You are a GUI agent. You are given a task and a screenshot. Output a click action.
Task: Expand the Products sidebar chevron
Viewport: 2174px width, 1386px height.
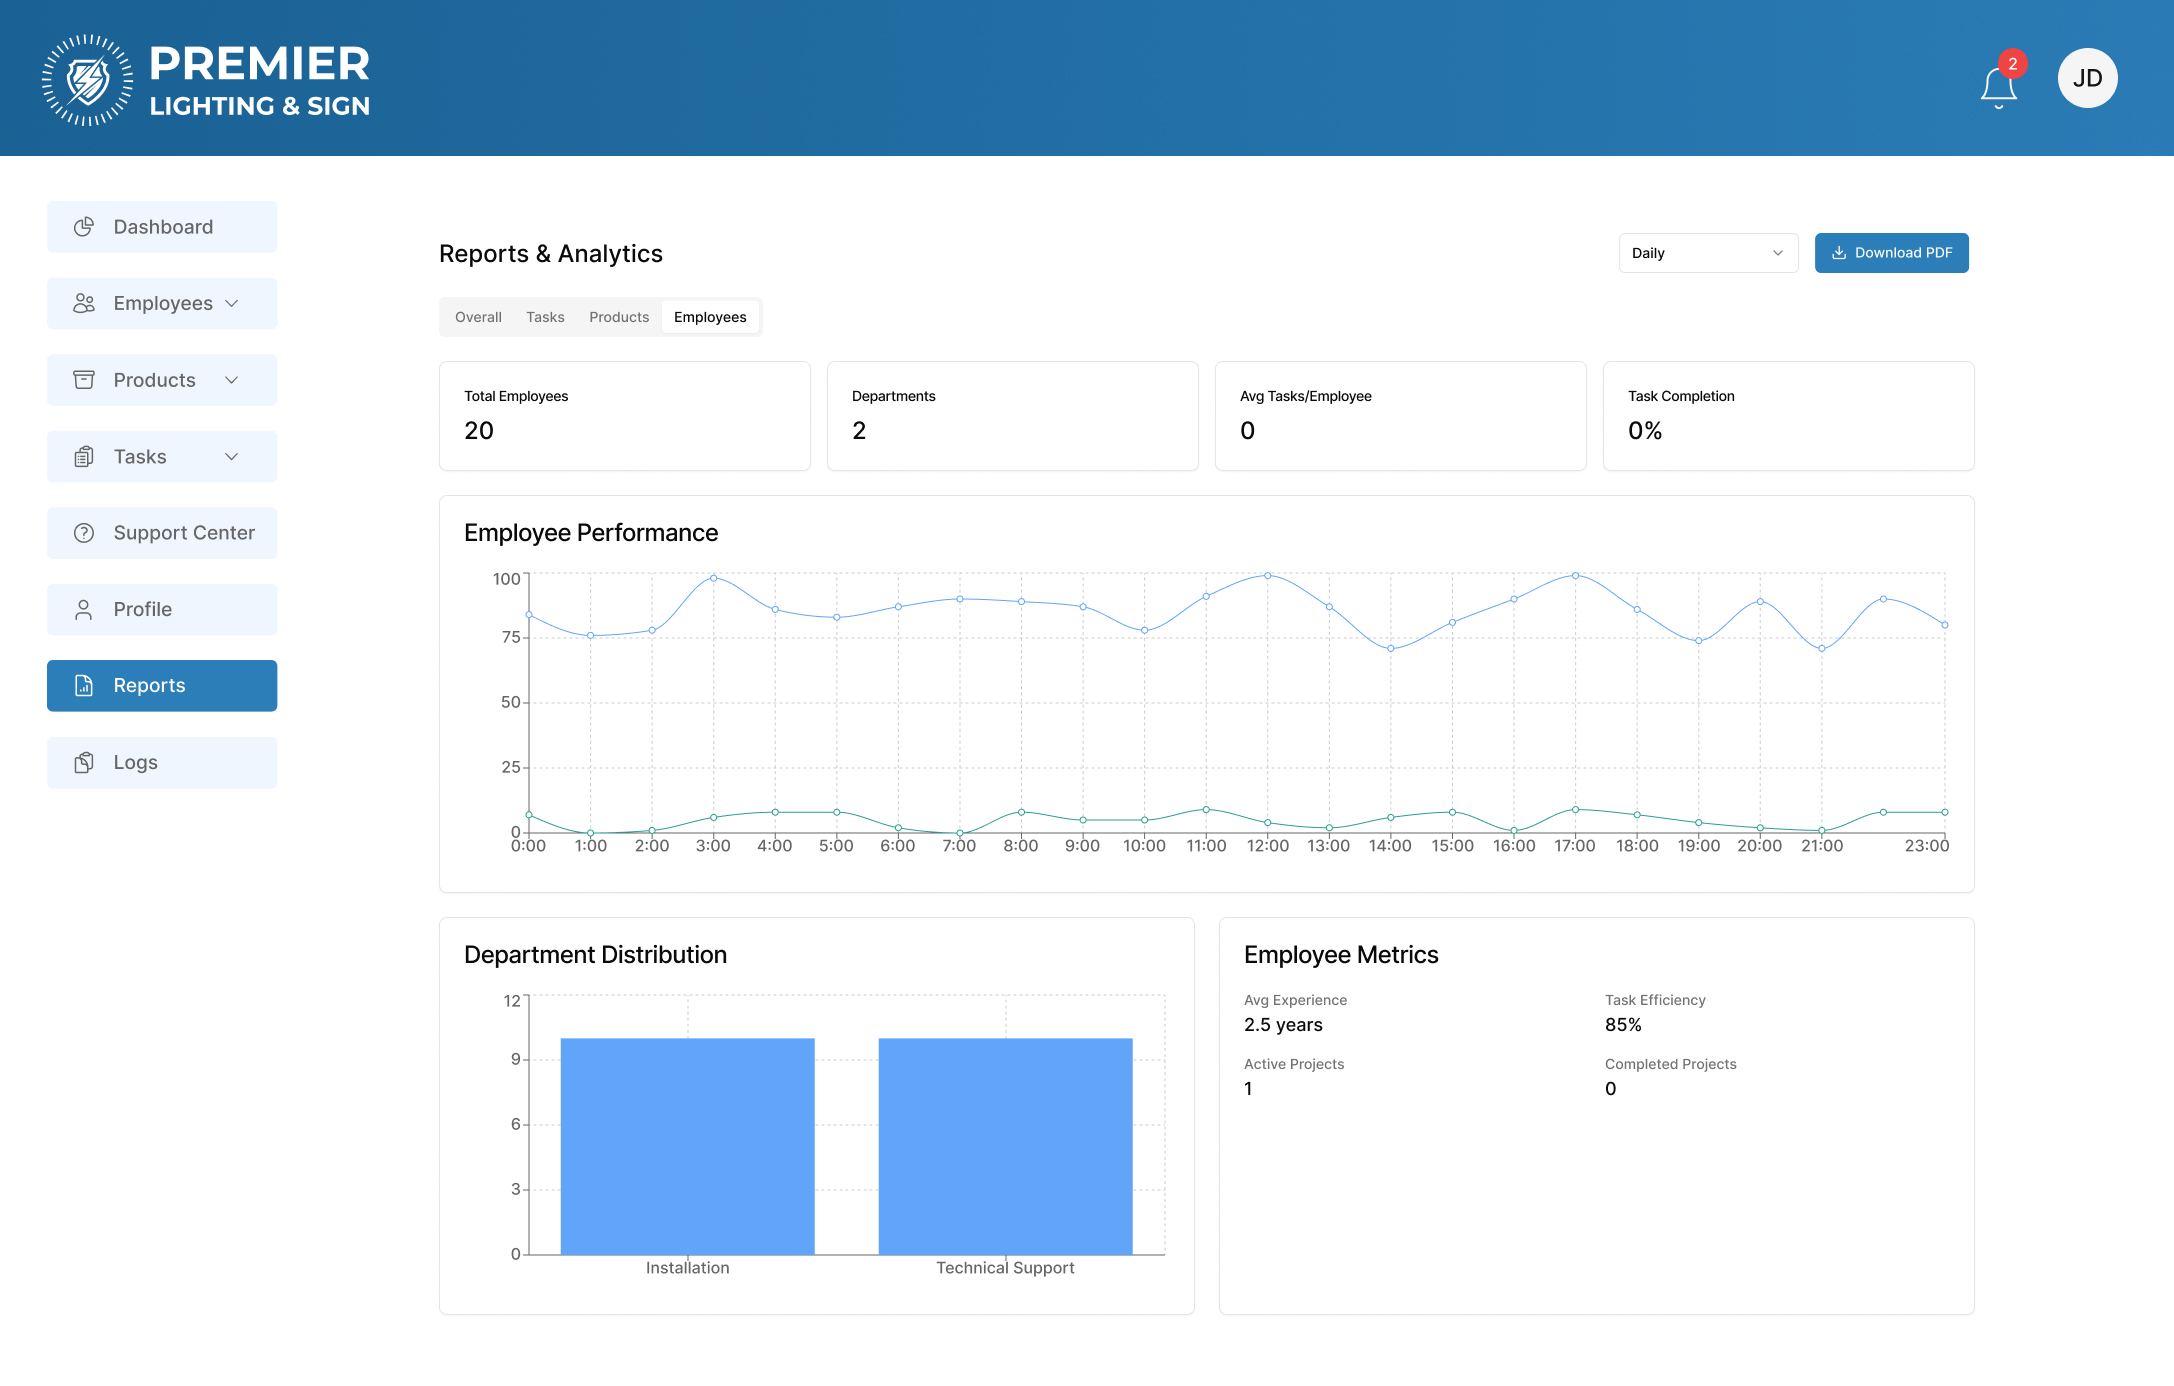[x=232, y=380]
